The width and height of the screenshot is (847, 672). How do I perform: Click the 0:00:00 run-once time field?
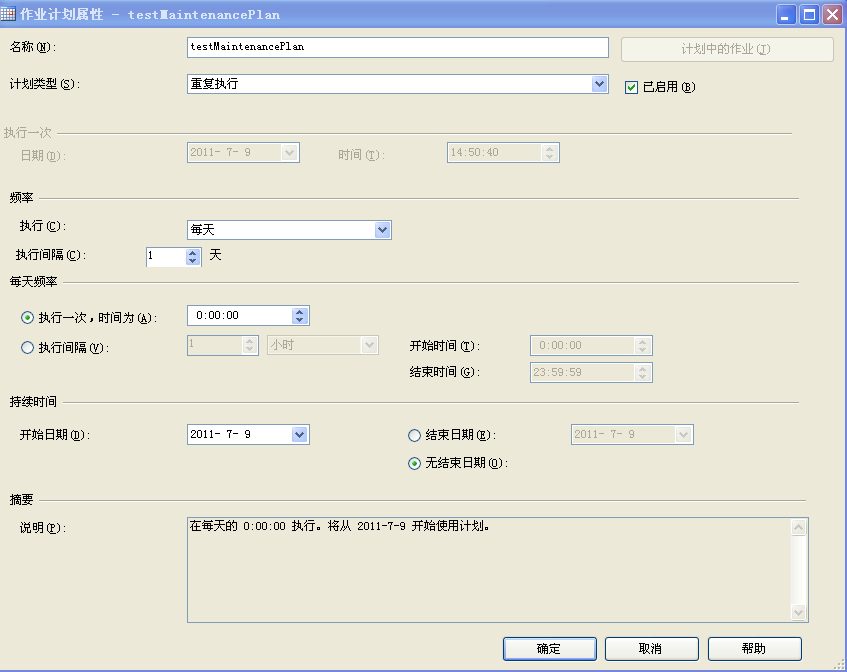point(240,315)
